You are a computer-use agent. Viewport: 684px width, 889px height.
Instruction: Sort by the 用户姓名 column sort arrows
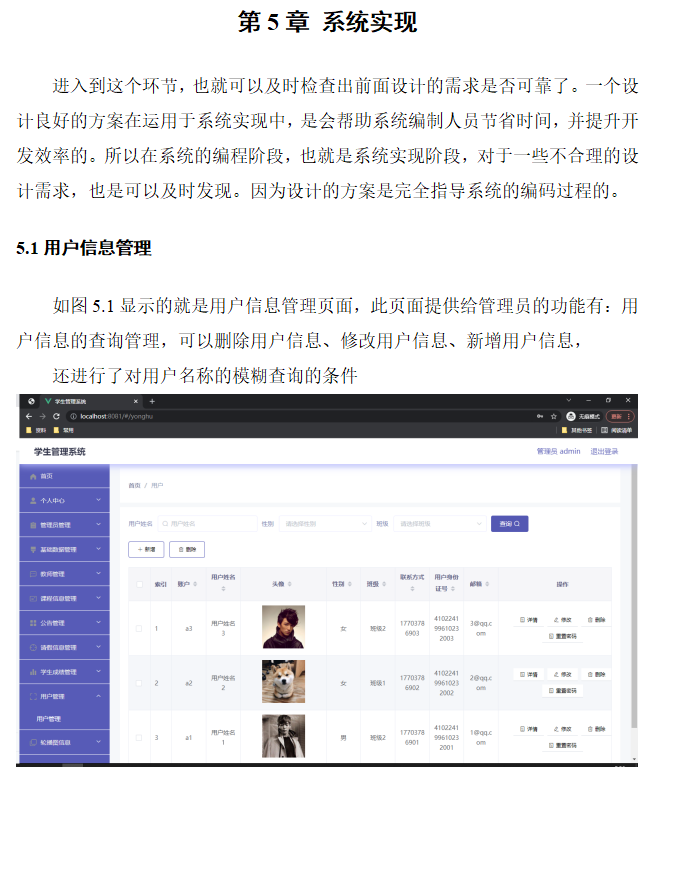click(x=223, y=589)
